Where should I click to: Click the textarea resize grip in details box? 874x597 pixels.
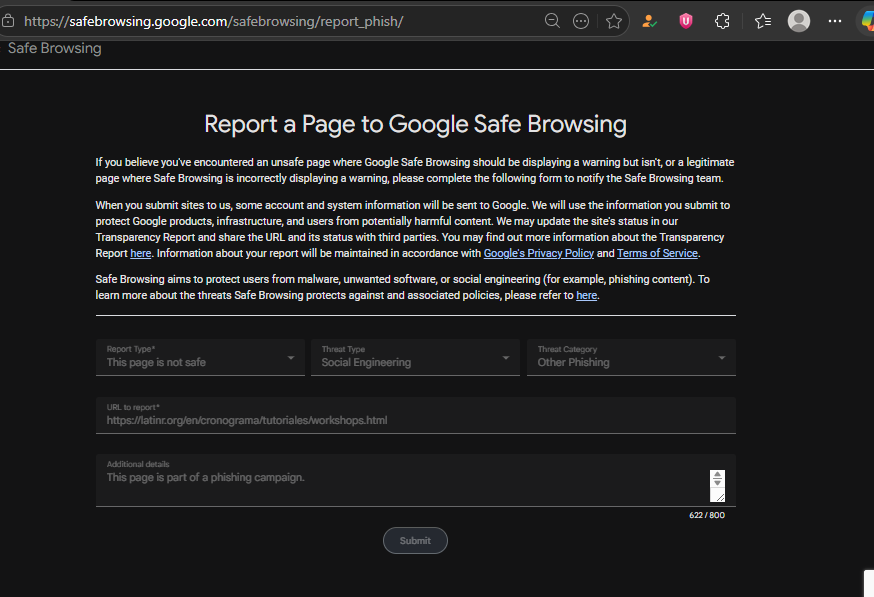coord(720,497)
